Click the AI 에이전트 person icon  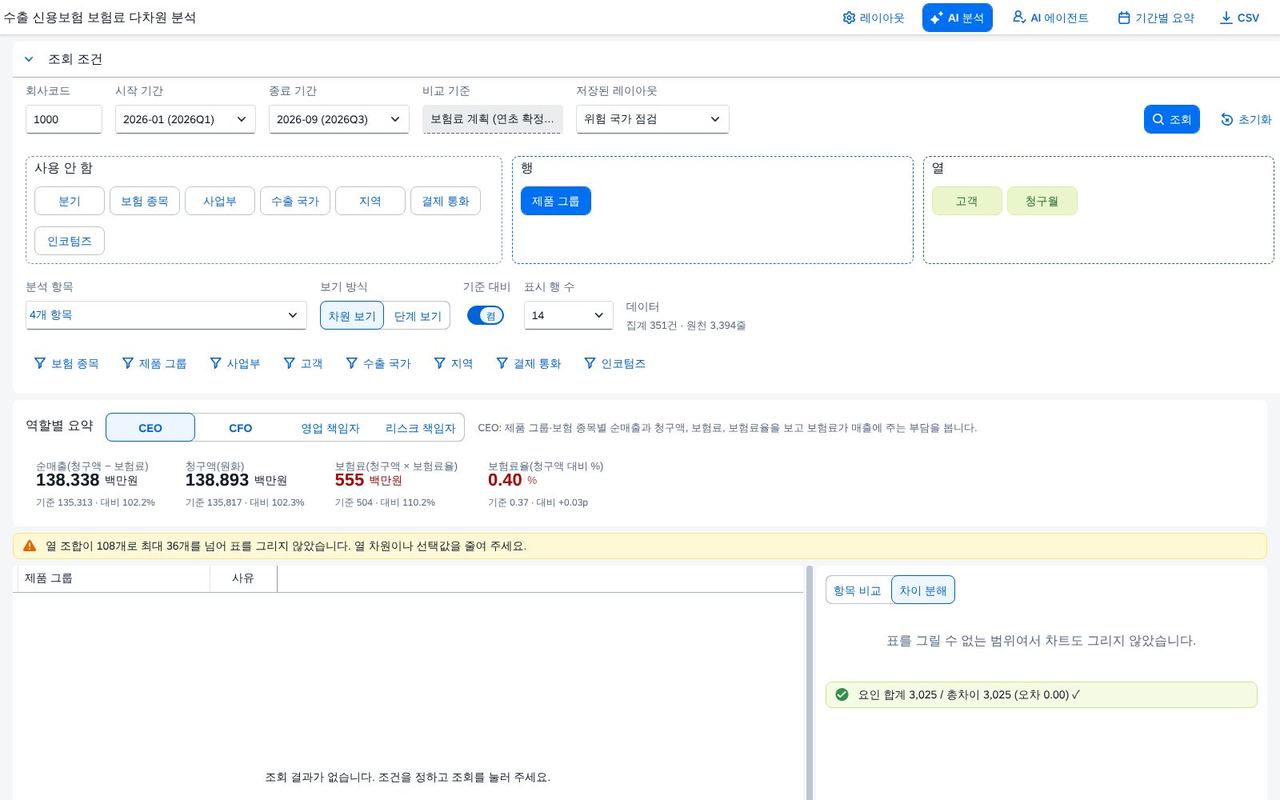(x=1019, y=17)
